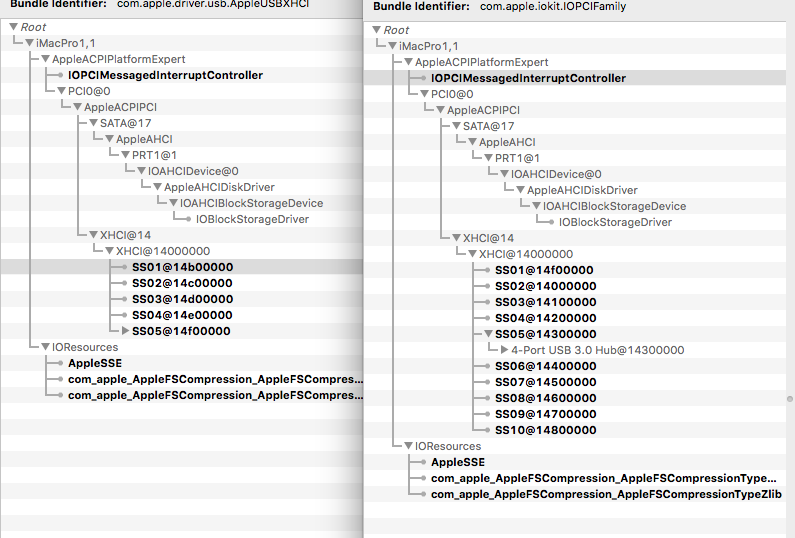Collapse XHCI@14000000 in right window
795x538 pixels.
[473, 254]
